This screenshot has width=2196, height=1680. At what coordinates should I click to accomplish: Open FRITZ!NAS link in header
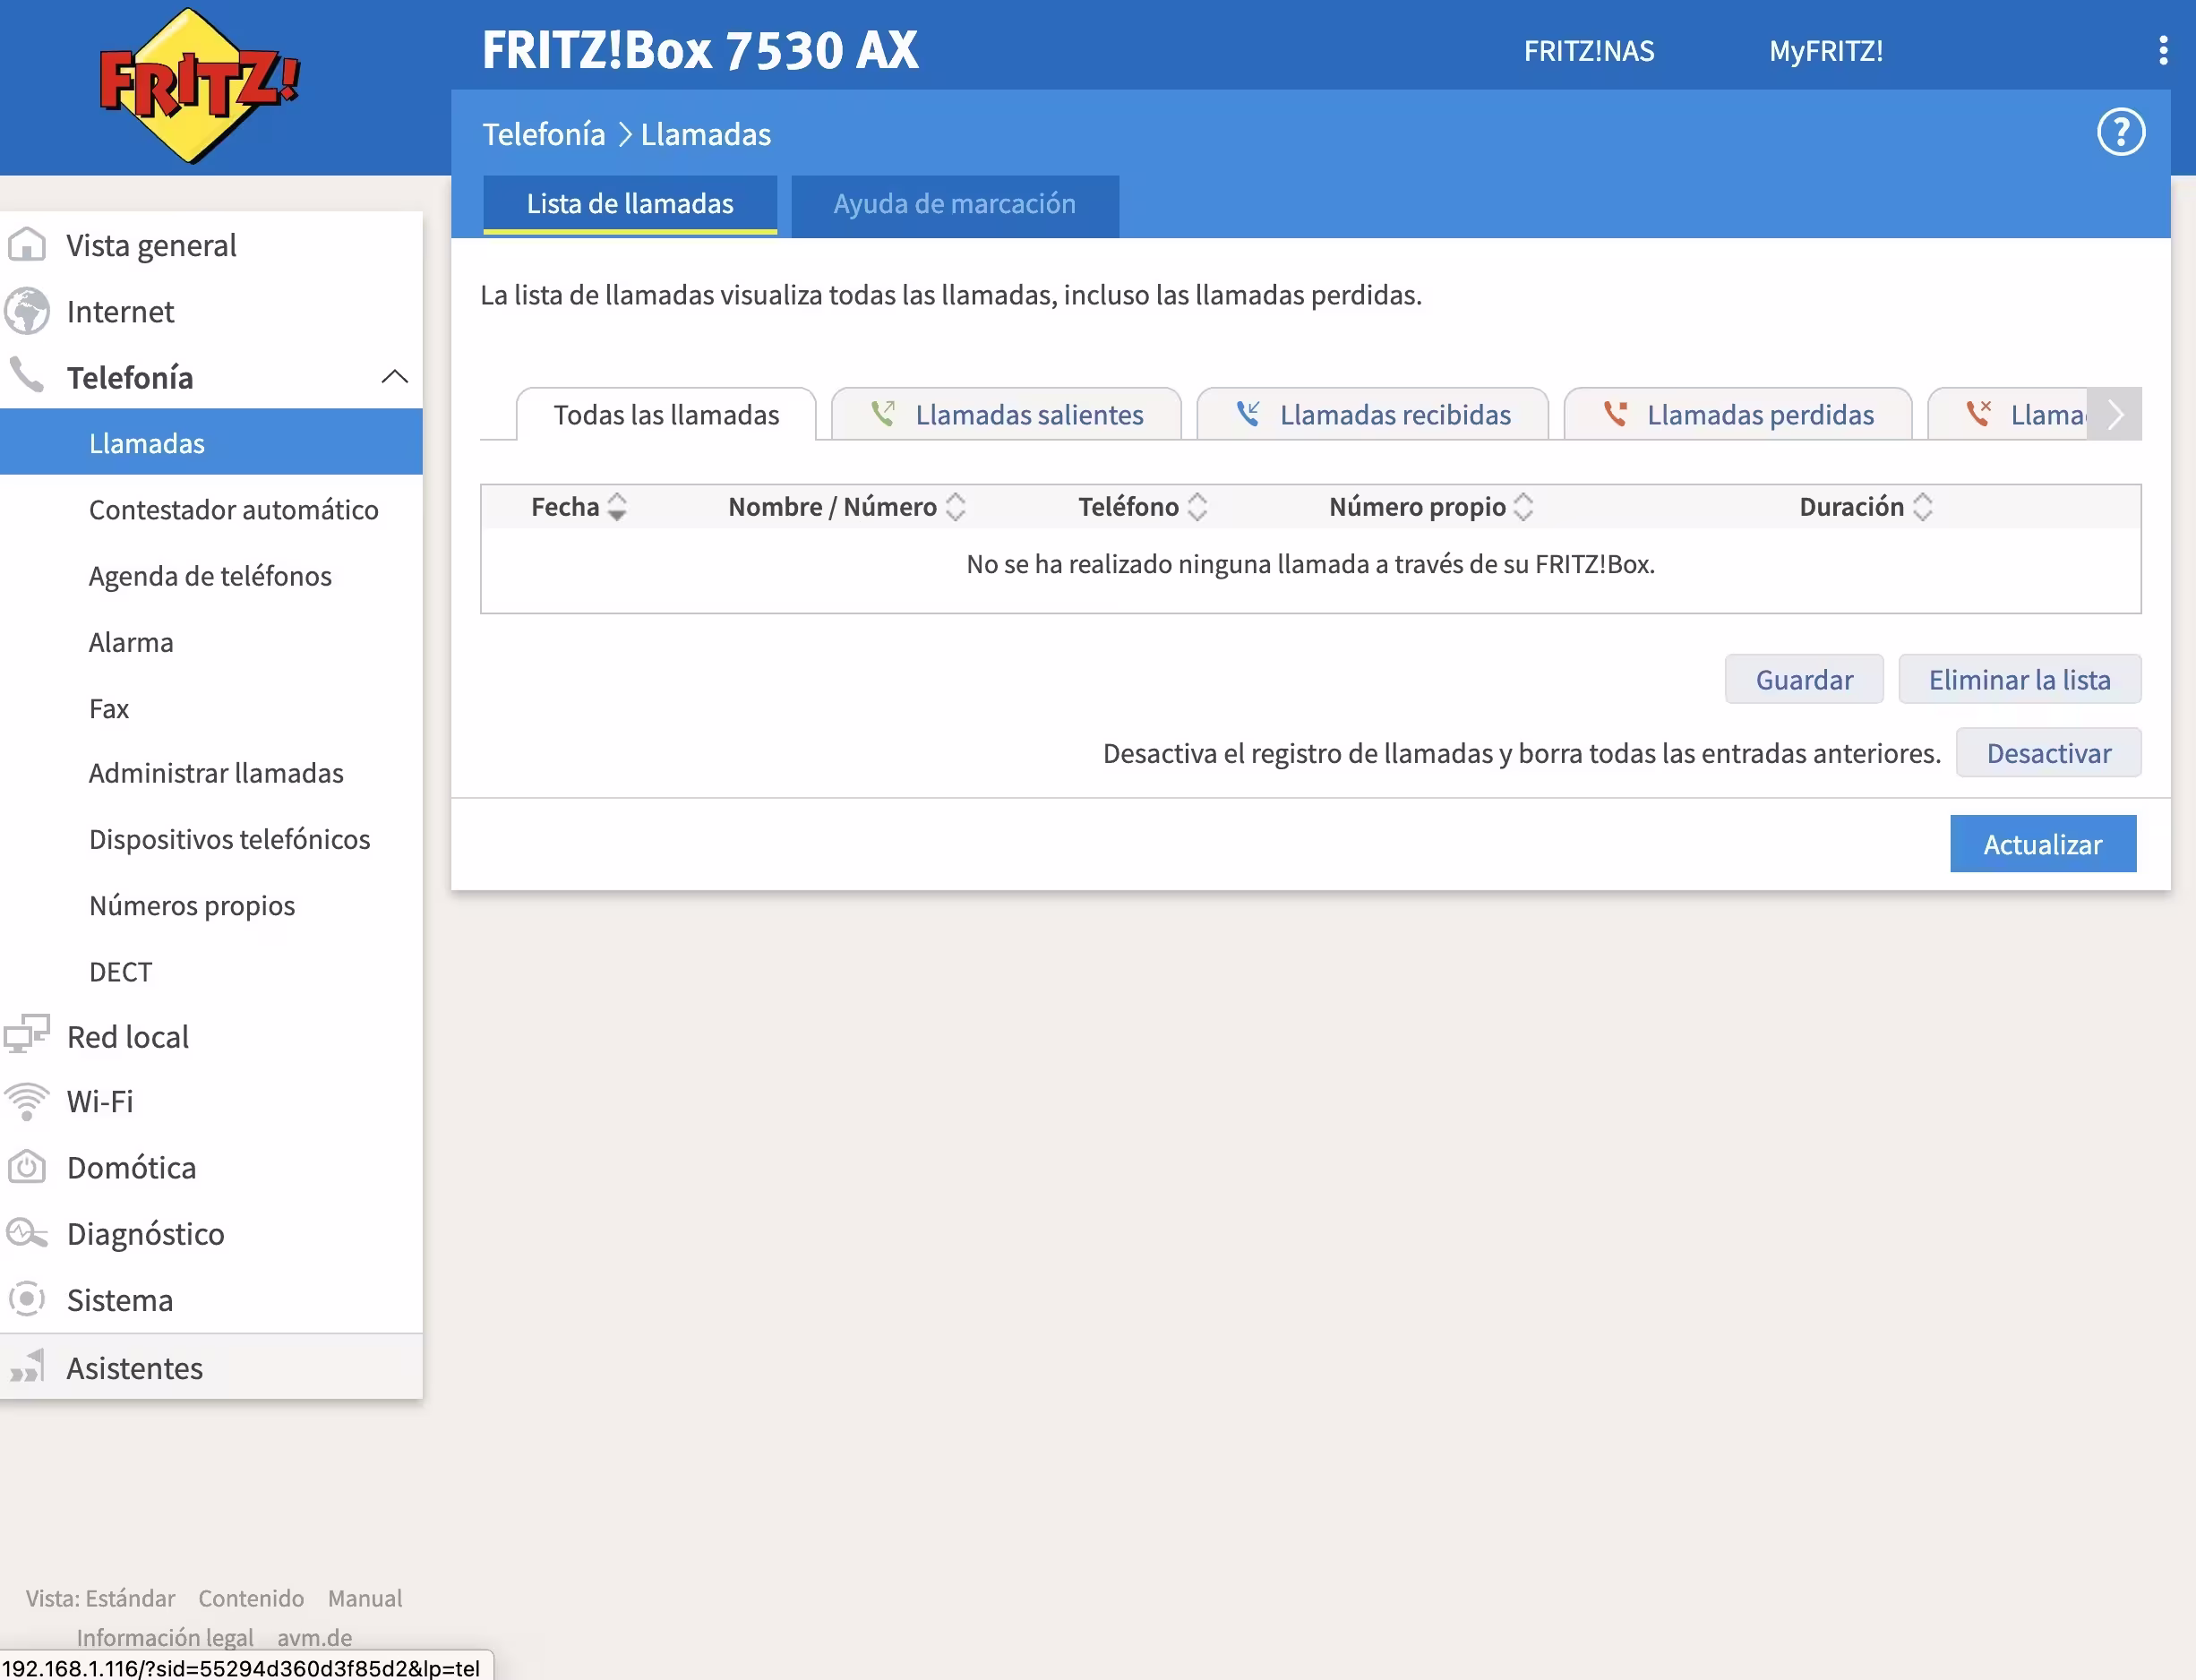coord(1589,51)
